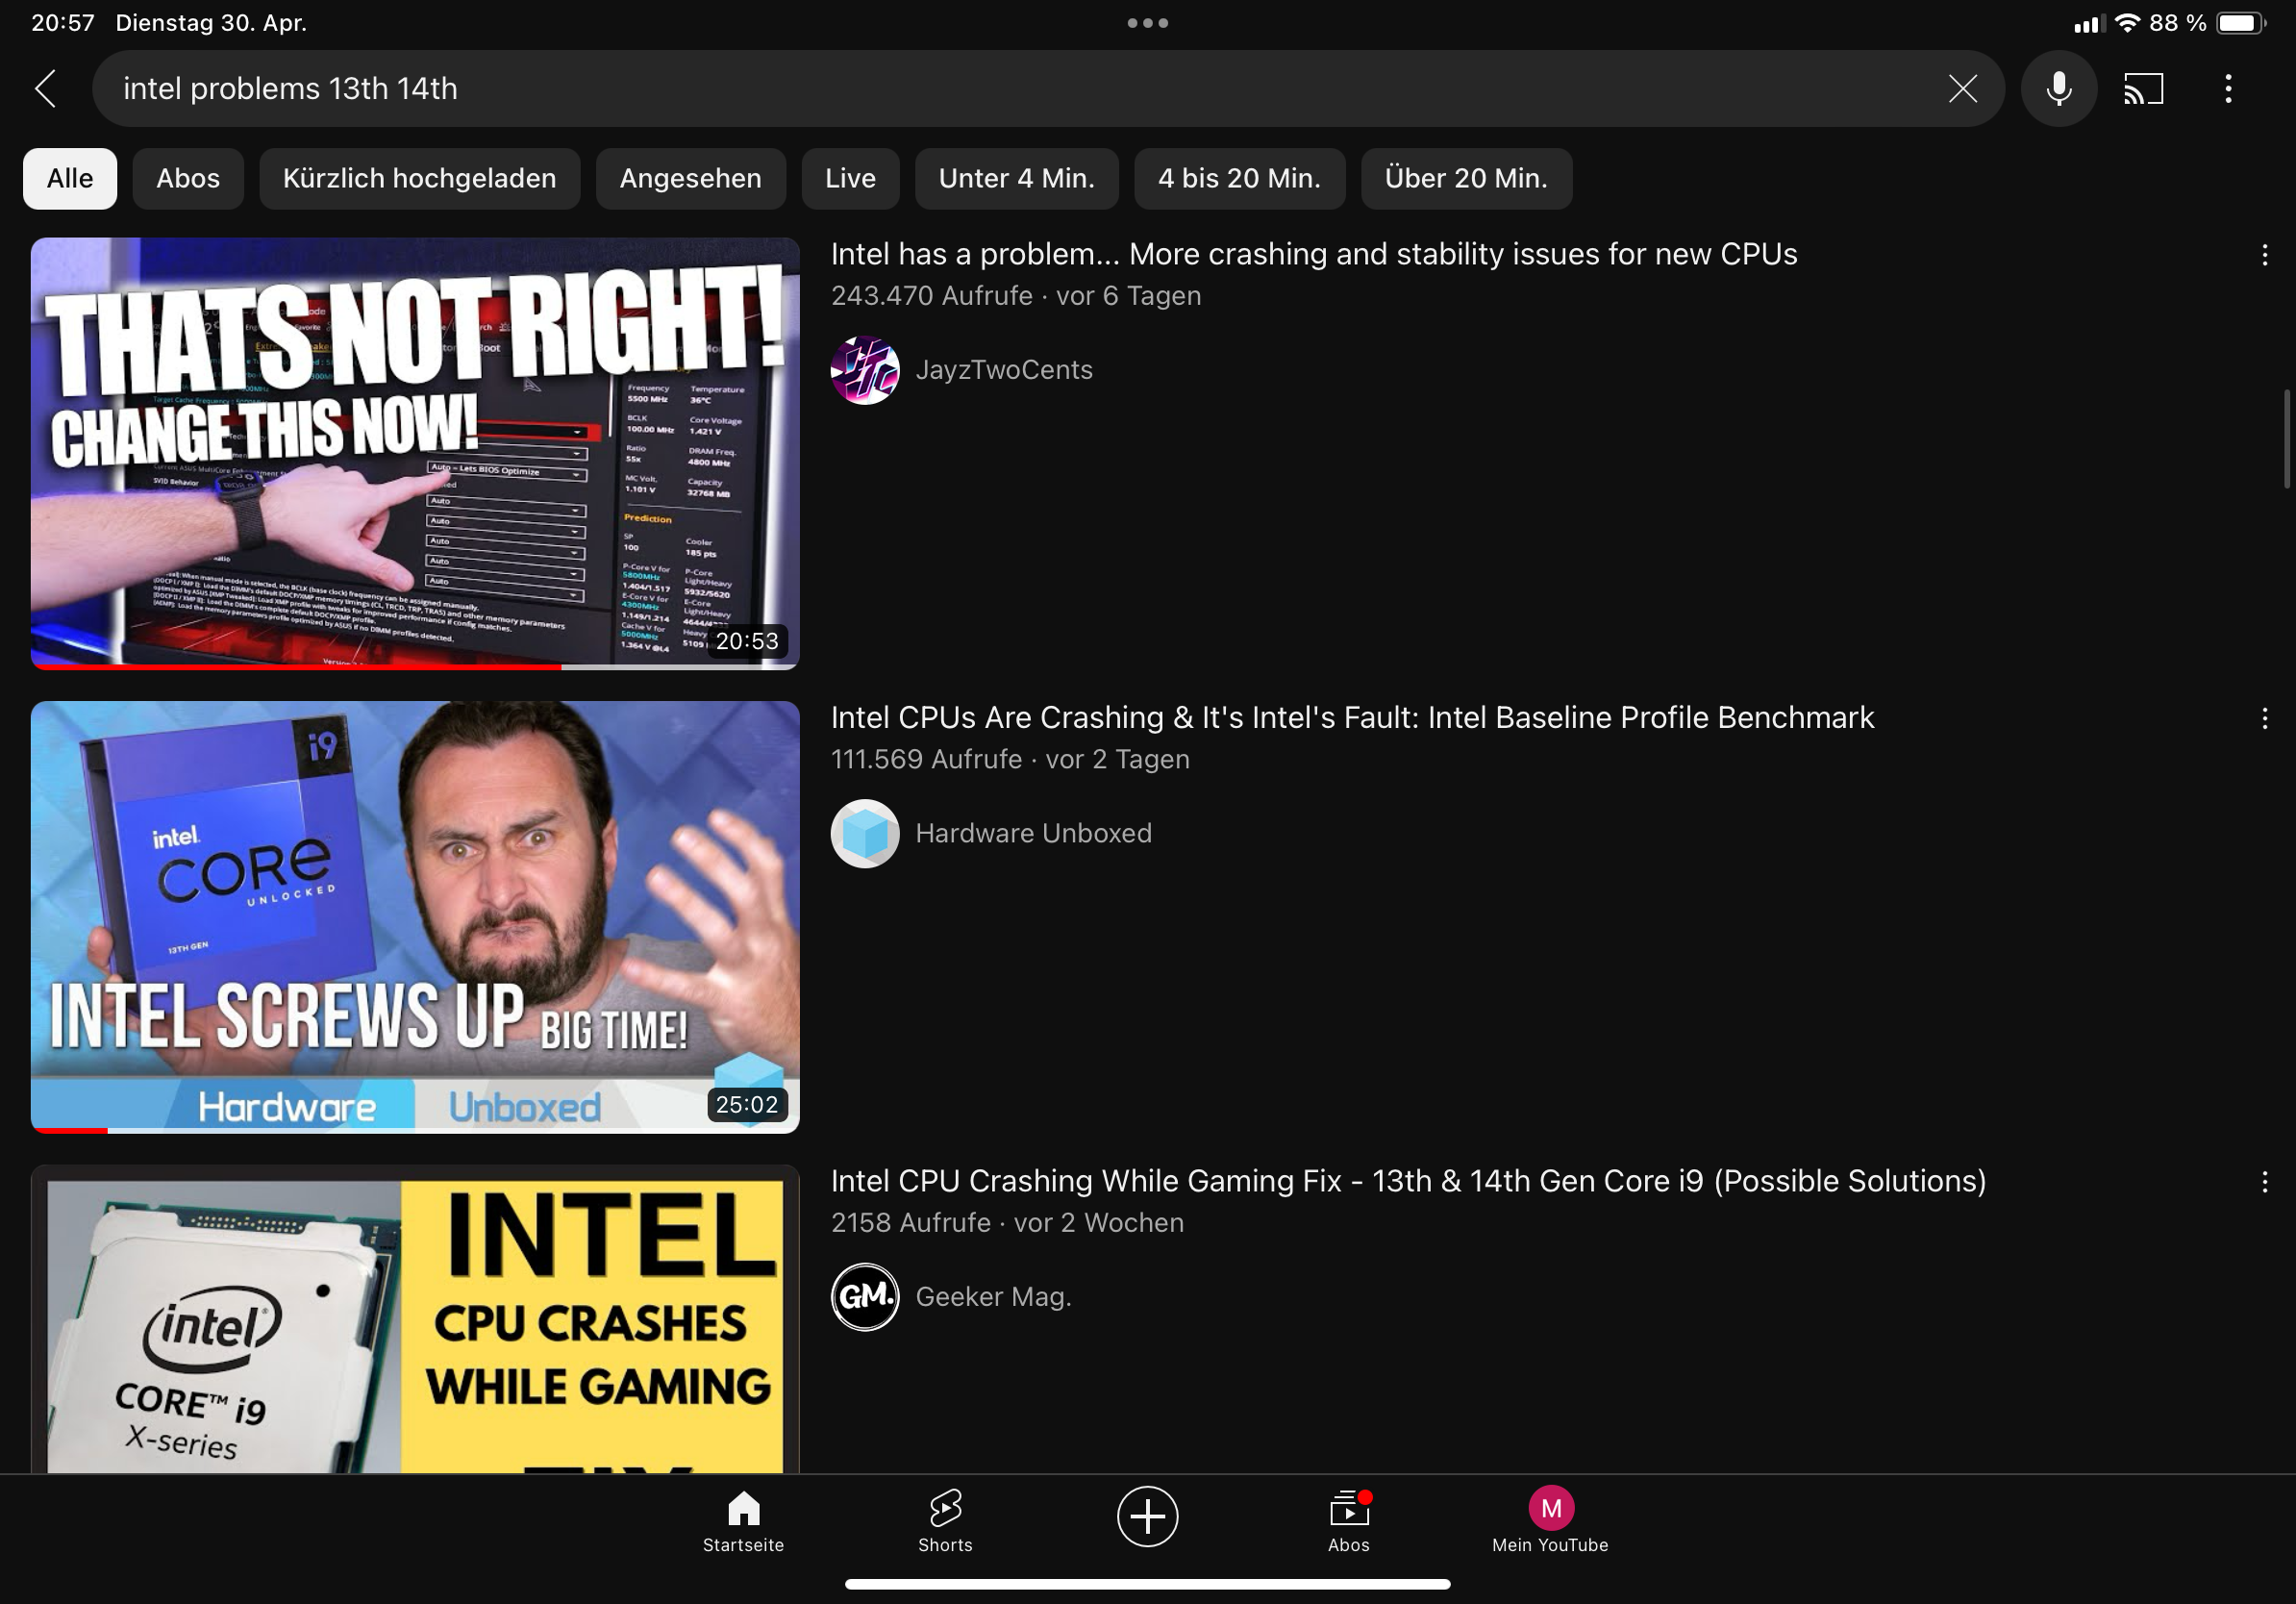Open the Intel Baseline Profile Benchmark video title
Screen dimensions: 2296x1604
(x=1352, y=718)
